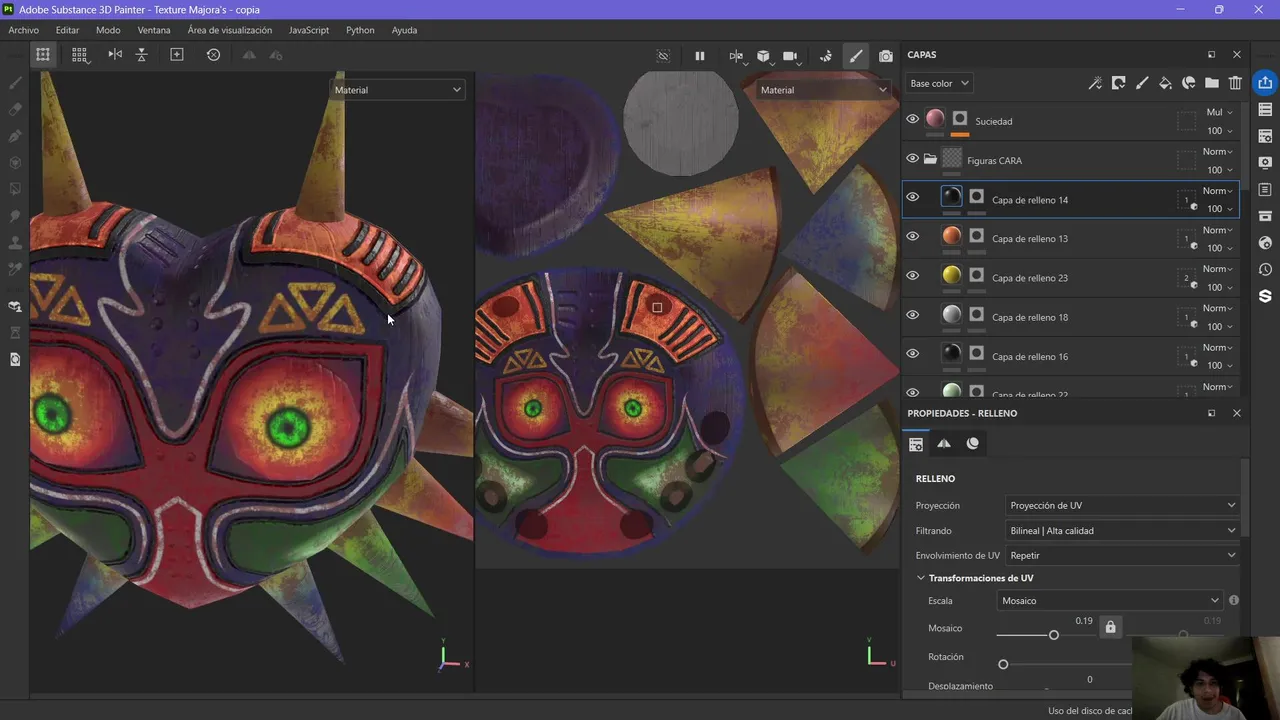Create a new folder in the layers panel
The height and width of the screenshot is (720, 1280).
(x=1212, y=83)
